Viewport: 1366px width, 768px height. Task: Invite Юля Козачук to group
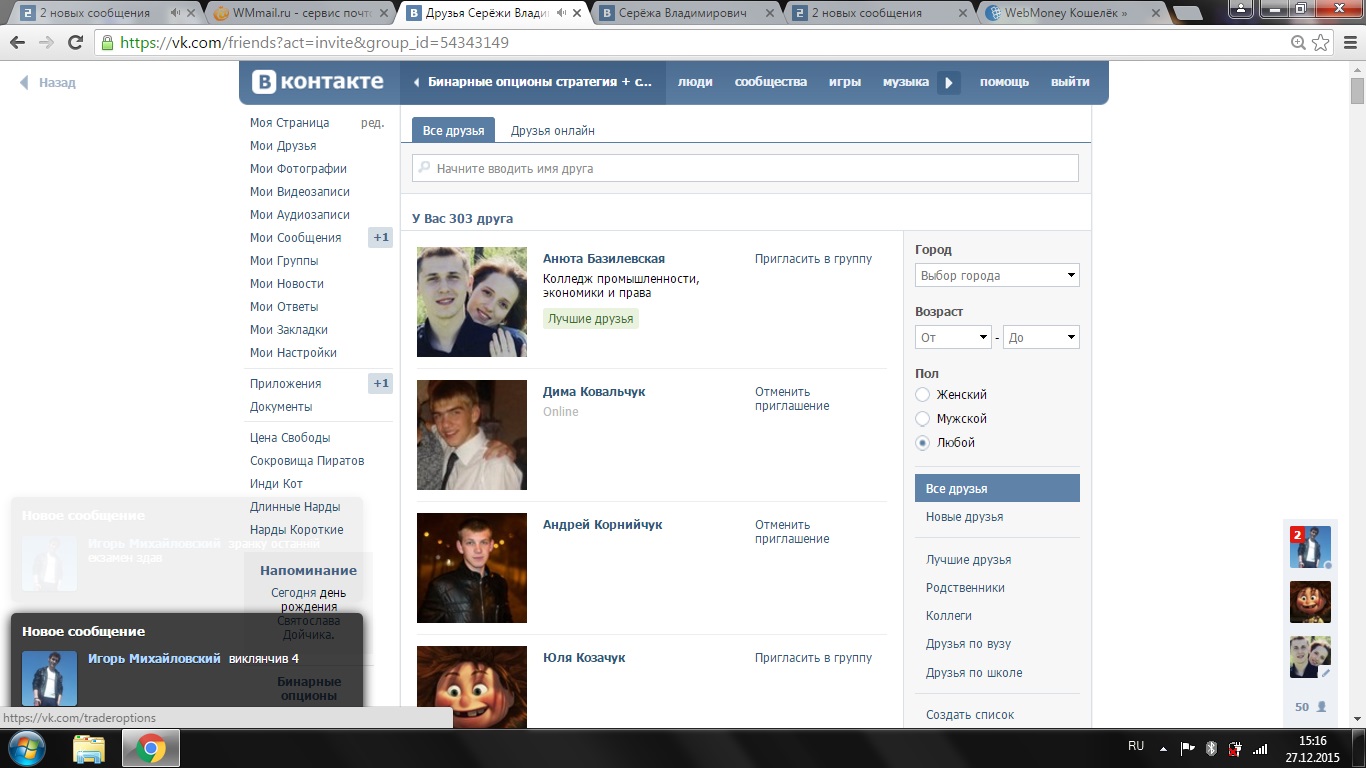813,658
